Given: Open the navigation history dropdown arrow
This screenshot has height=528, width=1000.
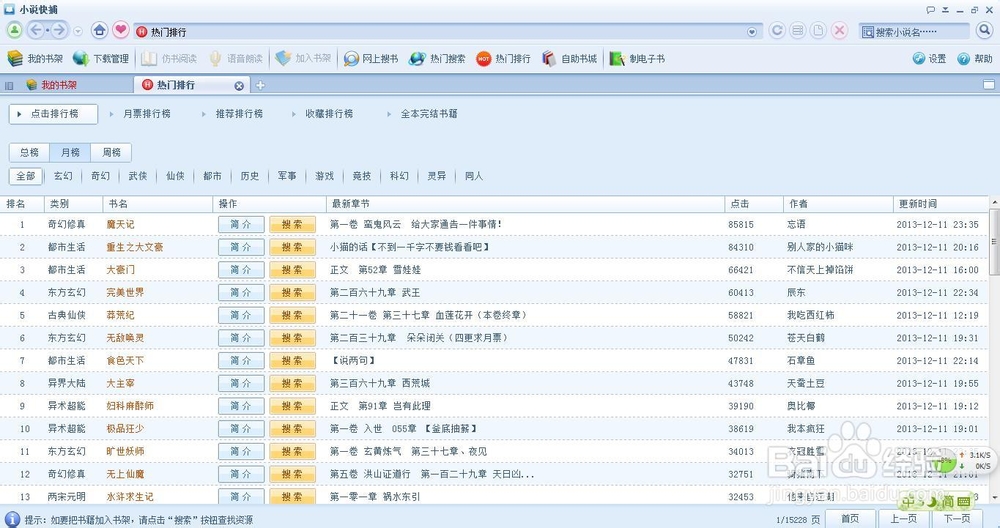Looking at the screenshot, I should [x=78, y=31].
